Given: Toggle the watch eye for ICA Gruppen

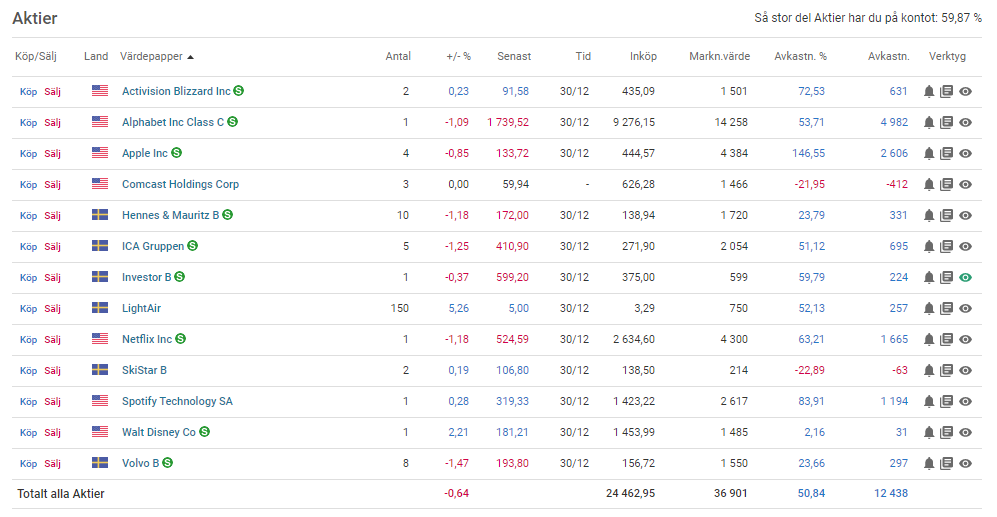Looking at the screenshot, I should click(x=965, y=246).
